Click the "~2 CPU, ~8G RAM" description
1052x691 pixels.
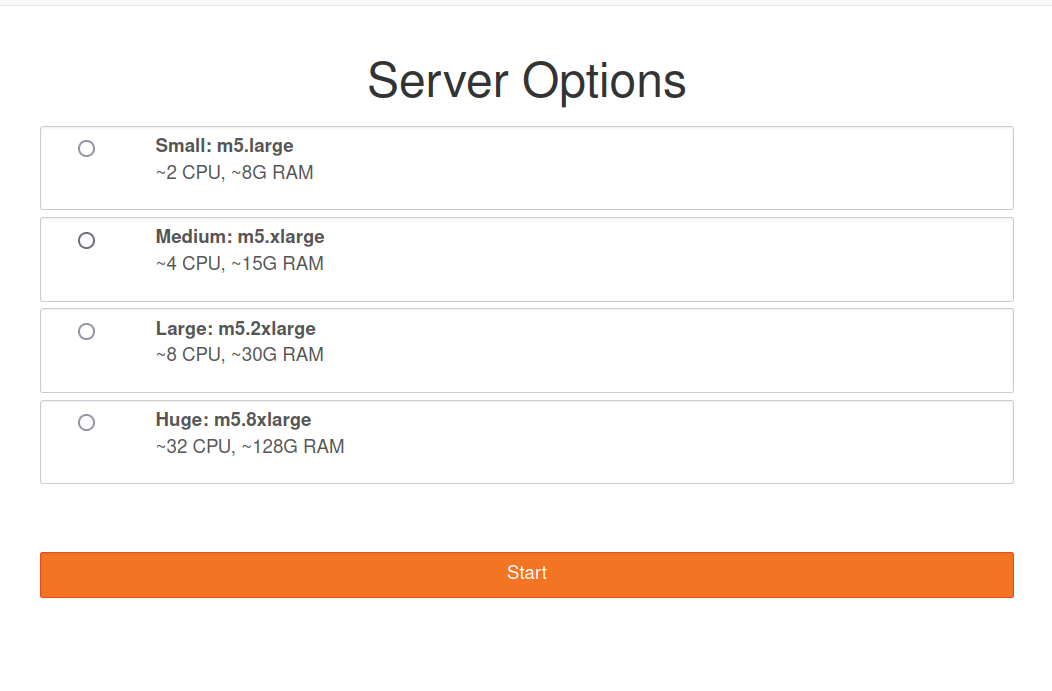234,173
